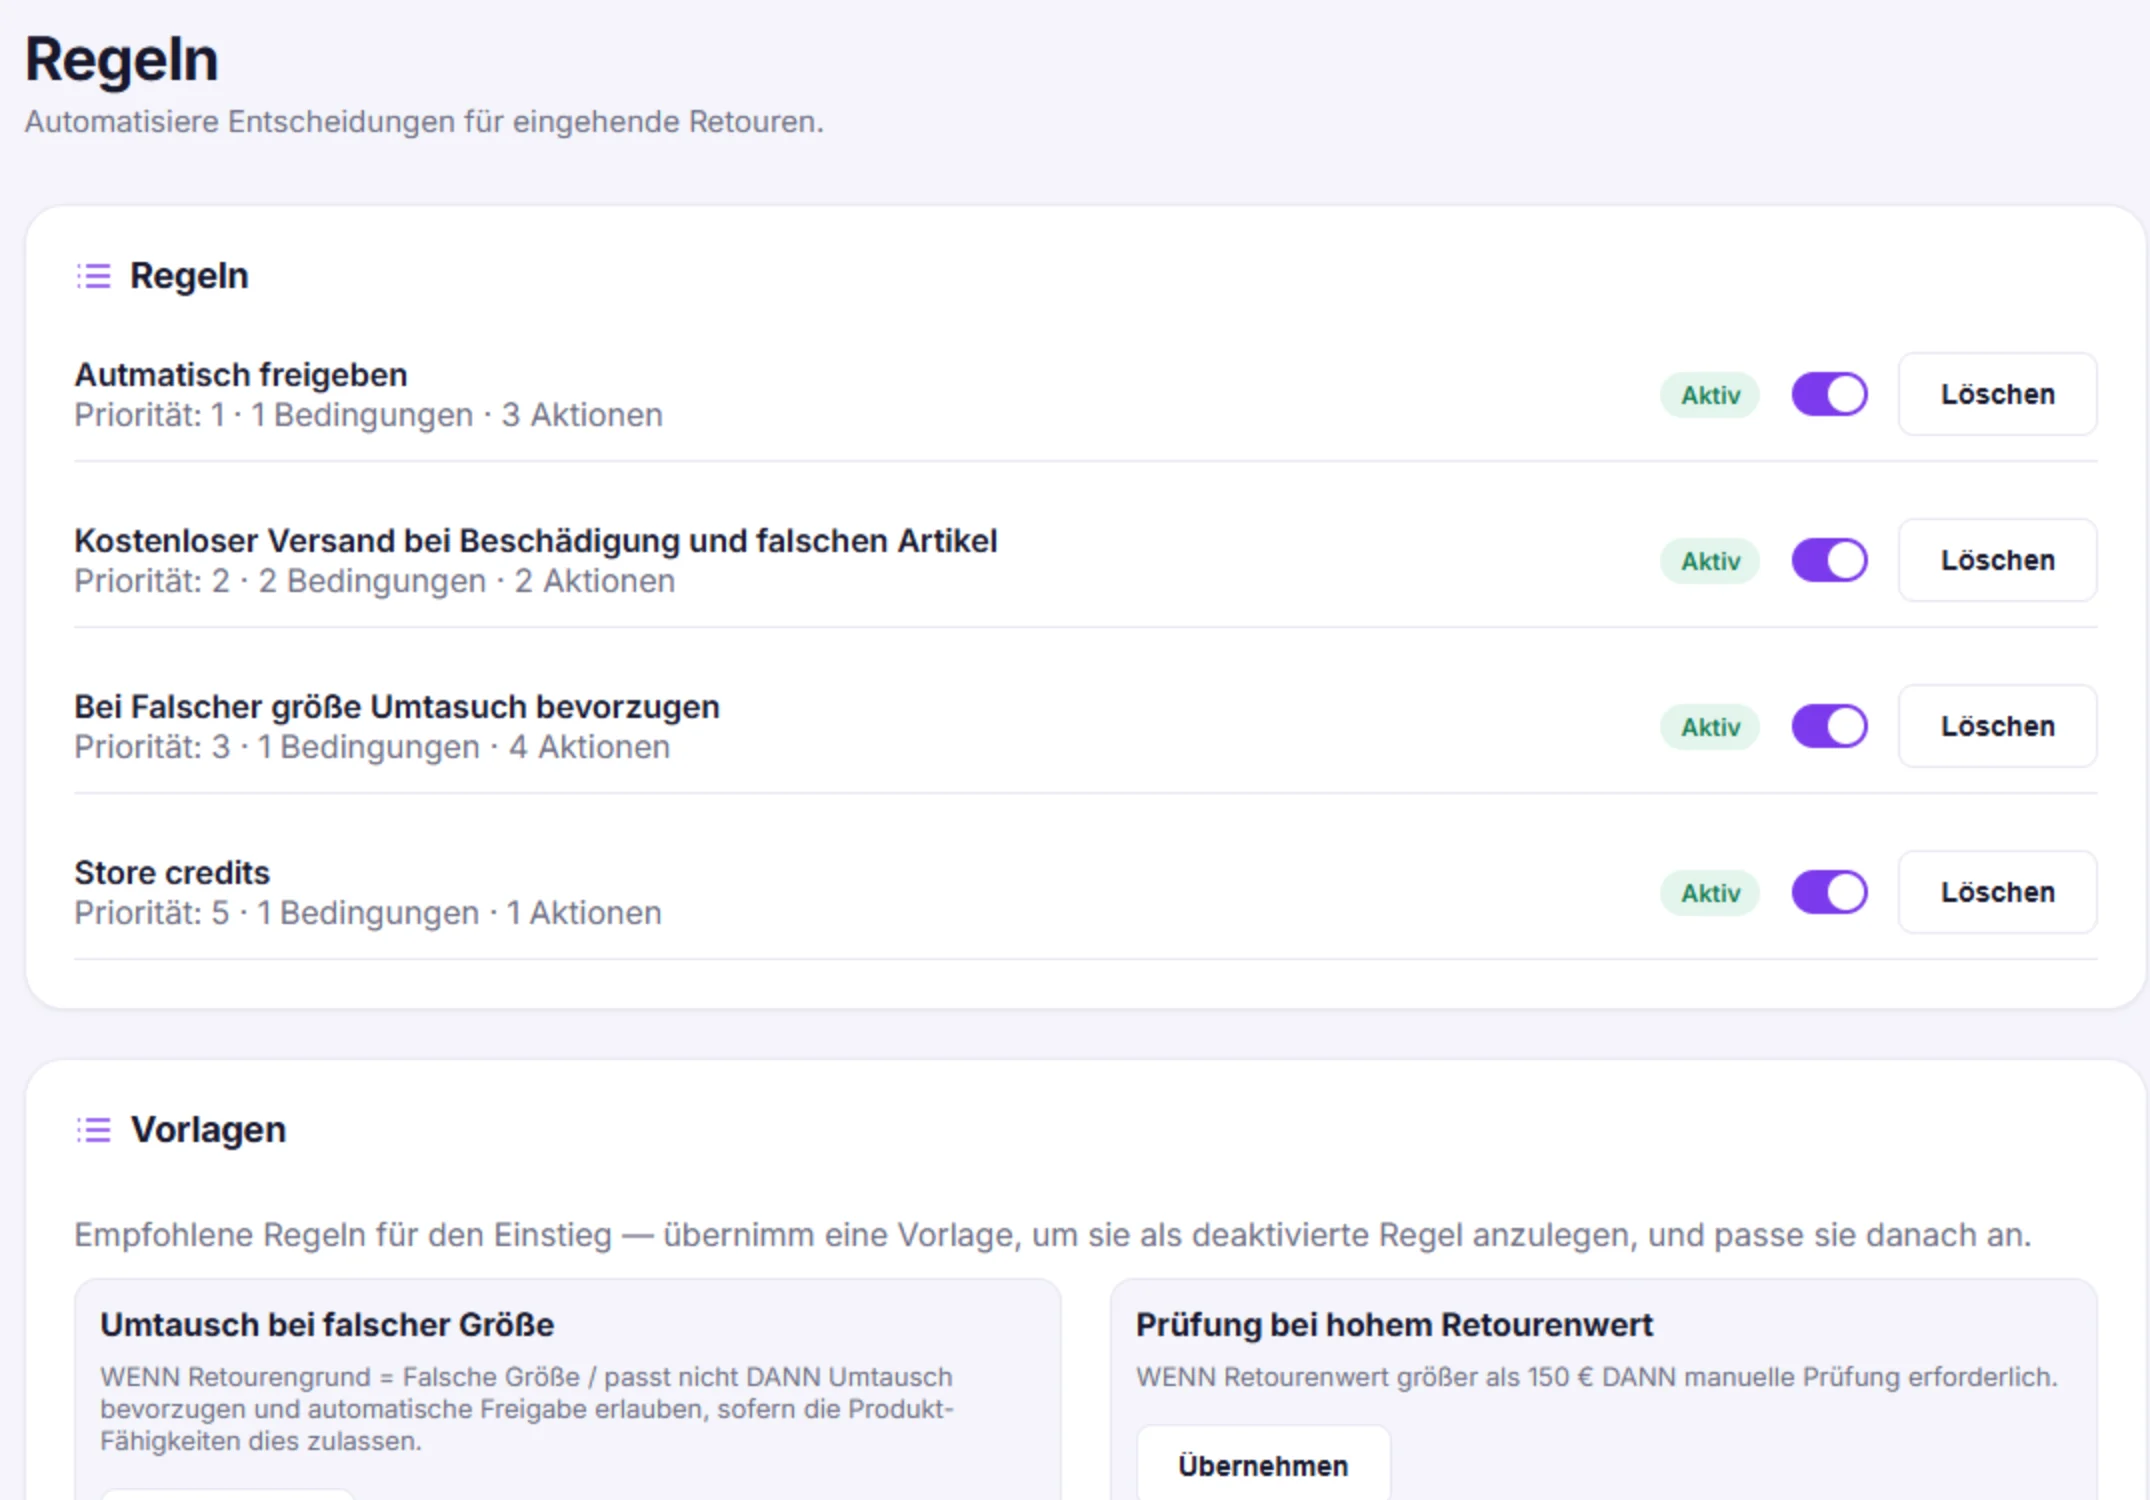Image resolution: width=2150 pixels, height=1500 pixels.
Task: Toggle off Kostenloser Versand bei Beschädigung rule
Action: pos(1829,560)
